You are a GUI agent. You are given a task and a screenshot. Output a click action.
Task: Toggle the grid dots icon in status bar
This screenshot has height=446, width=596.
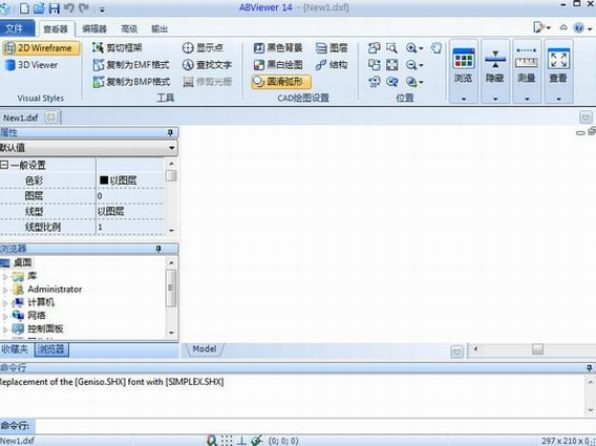coord(227,440)
